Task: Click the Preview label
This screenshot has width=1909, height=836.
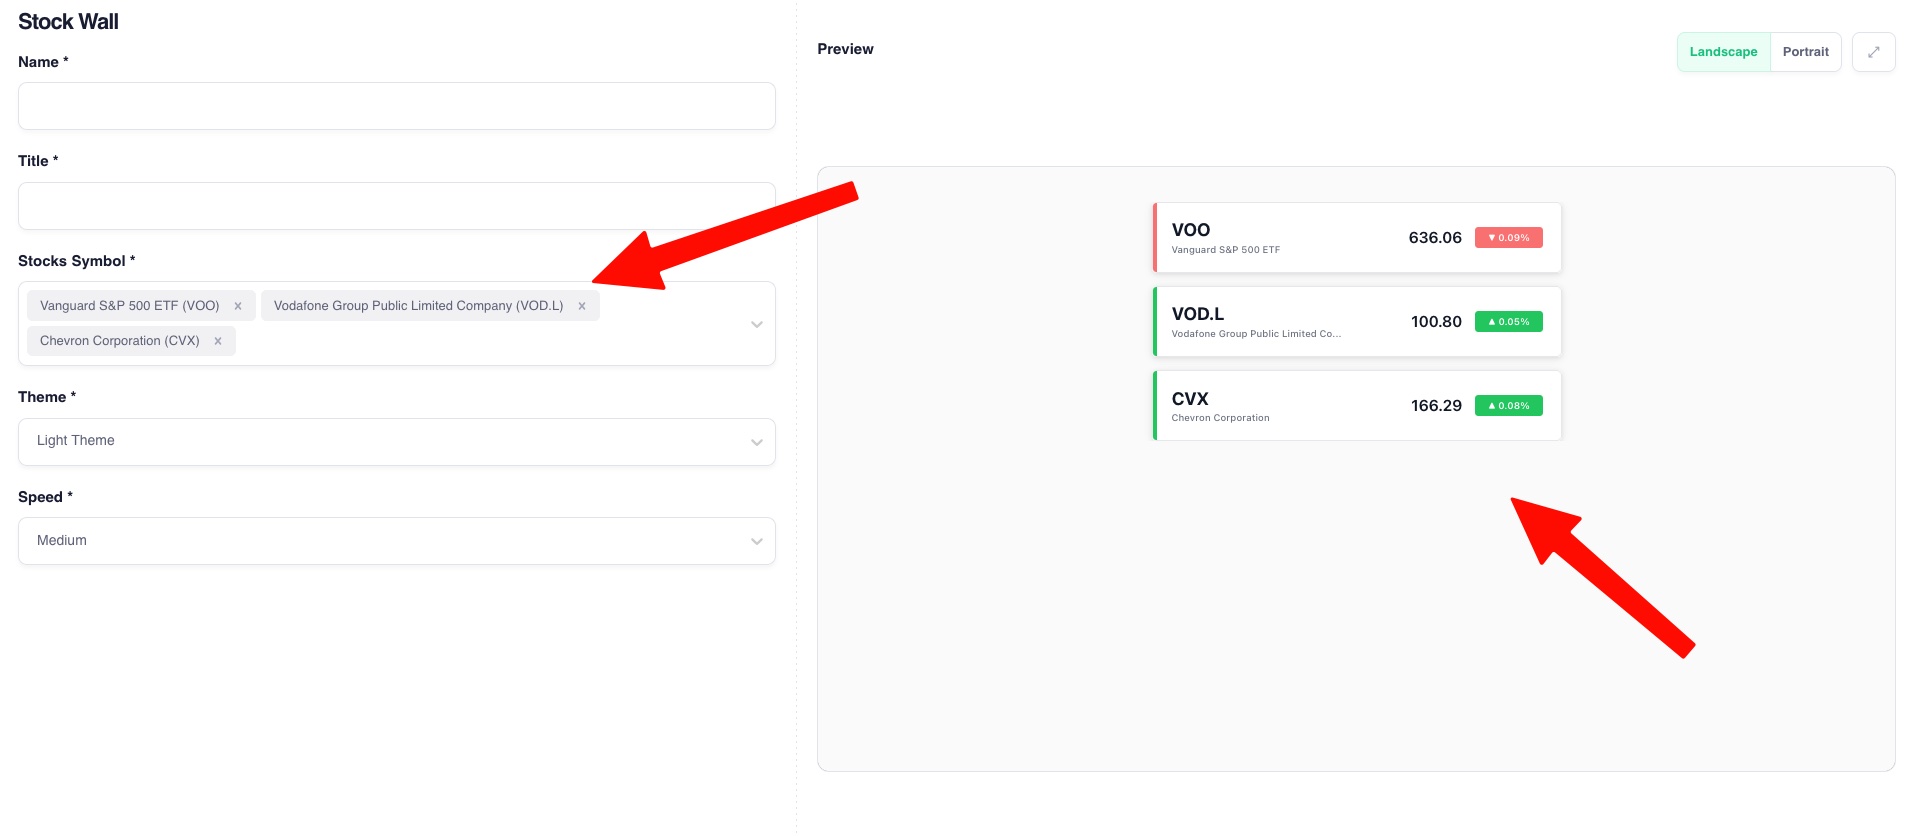Action: [x=845, y=49]
